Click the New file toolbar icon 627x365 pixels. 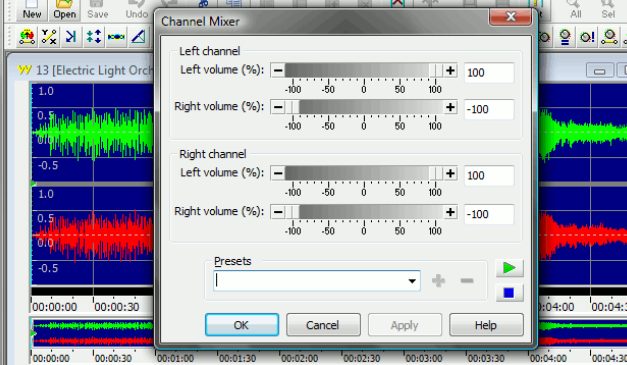pyautogui.click(x=32, y=10)
